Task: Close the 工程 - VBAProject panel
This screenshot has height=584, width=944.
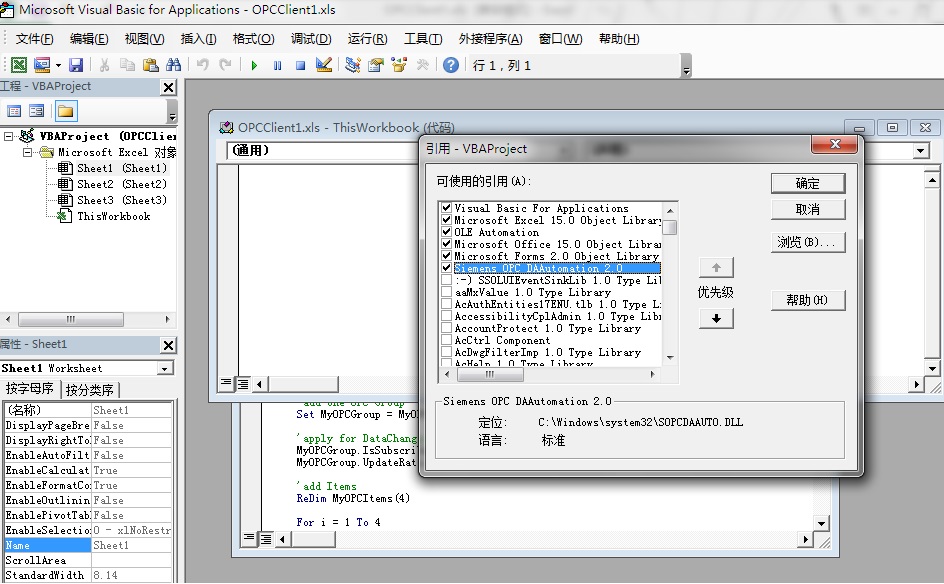Action: (x=169, y=87)
